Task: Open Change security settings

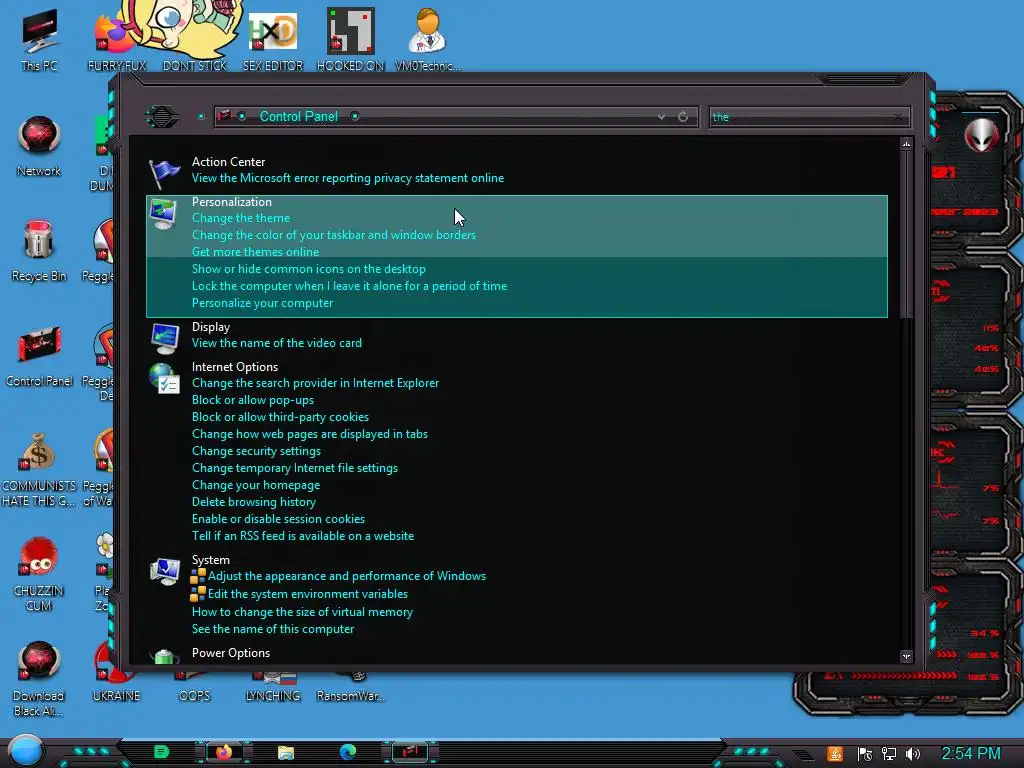Action: tap(257, 451)
